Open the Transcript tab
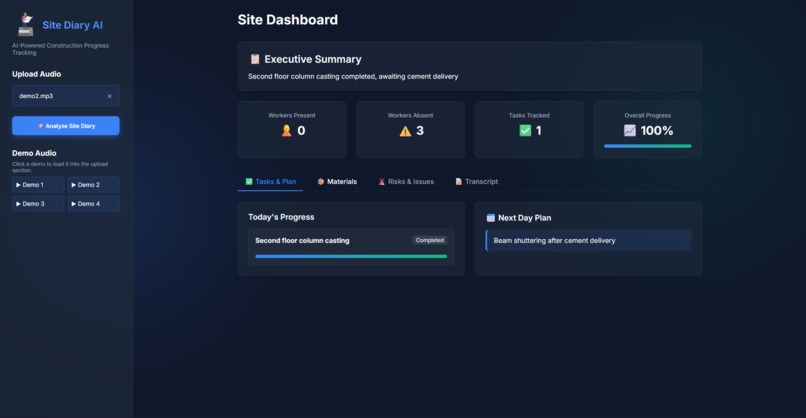The height and width of the screenshot is (418, 806). 477,181
